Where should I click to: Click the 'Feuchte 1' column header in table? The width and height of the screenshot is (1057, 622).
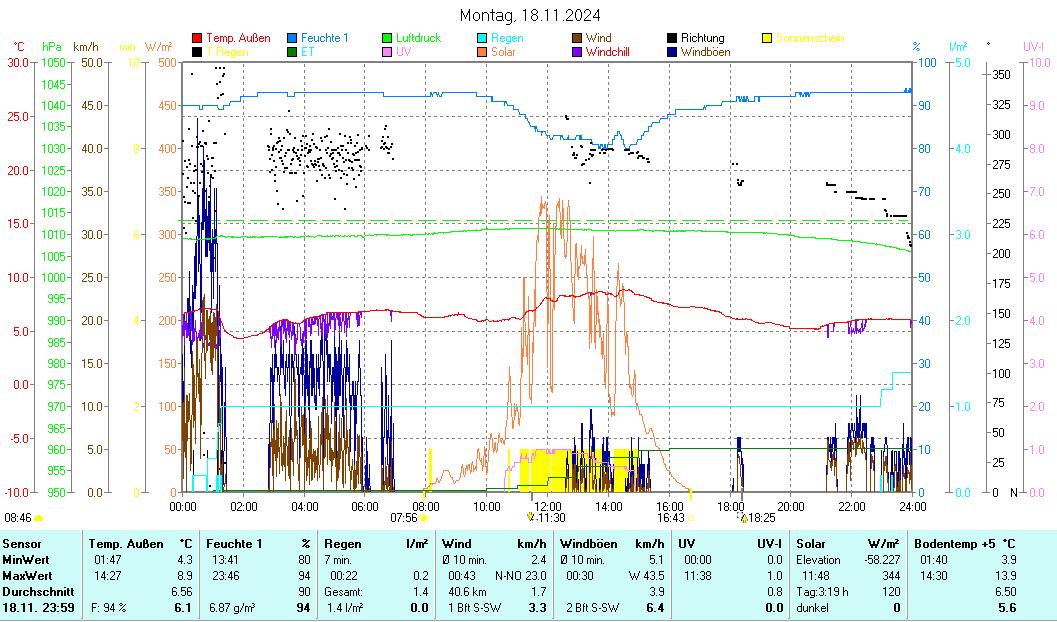click(x=234, y=544)
